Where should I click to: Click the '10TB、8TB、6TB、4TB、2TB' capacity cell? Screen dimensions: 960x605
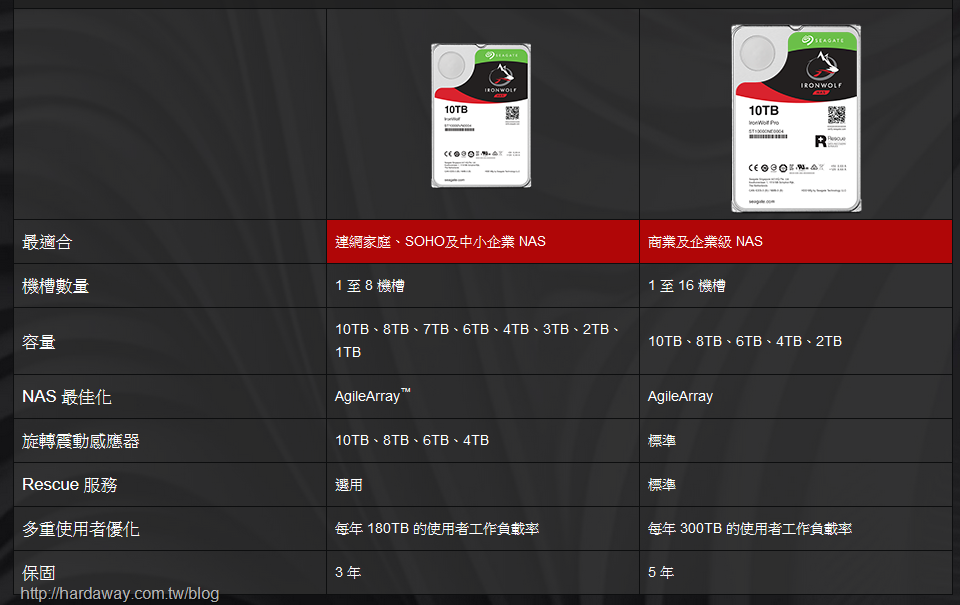point(796,341)
